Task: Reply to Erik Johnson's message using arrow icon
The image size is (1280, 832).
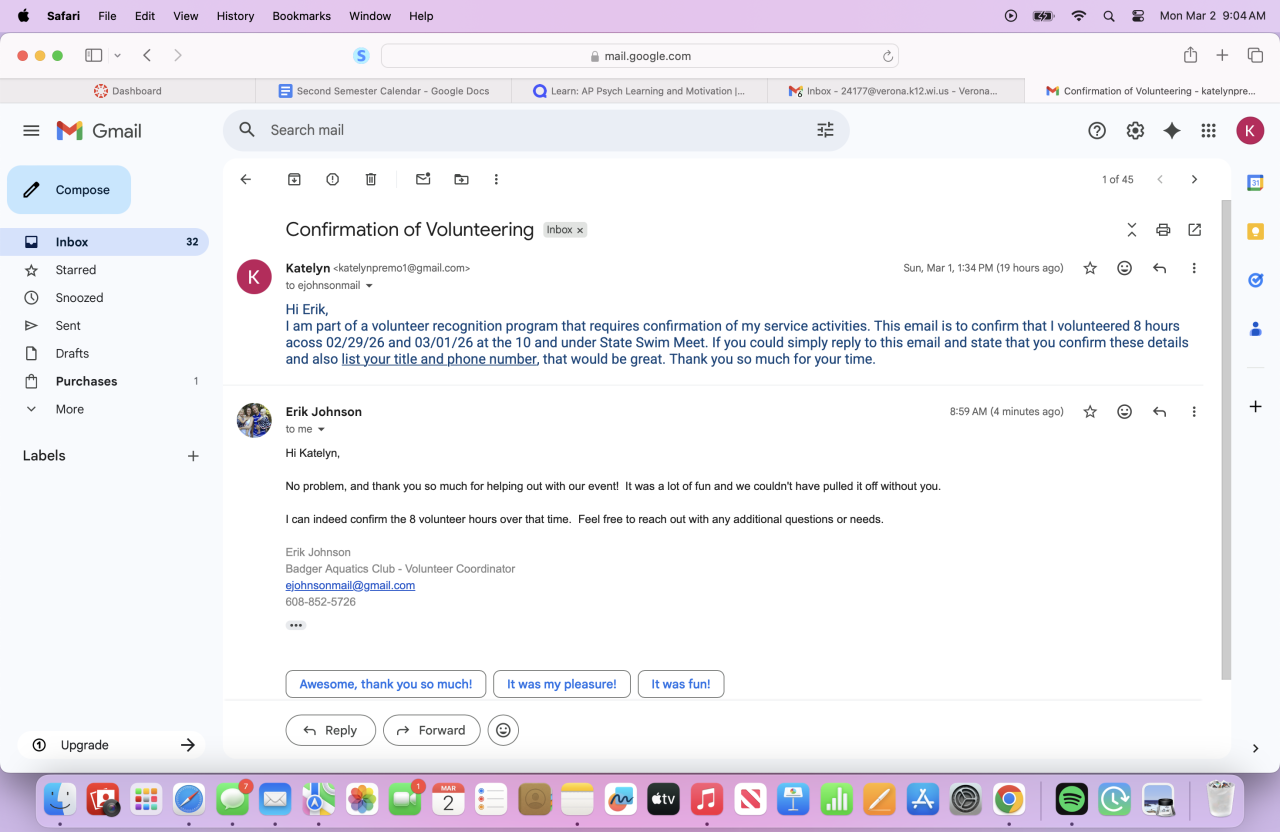Action: [x=1159, y=411]
